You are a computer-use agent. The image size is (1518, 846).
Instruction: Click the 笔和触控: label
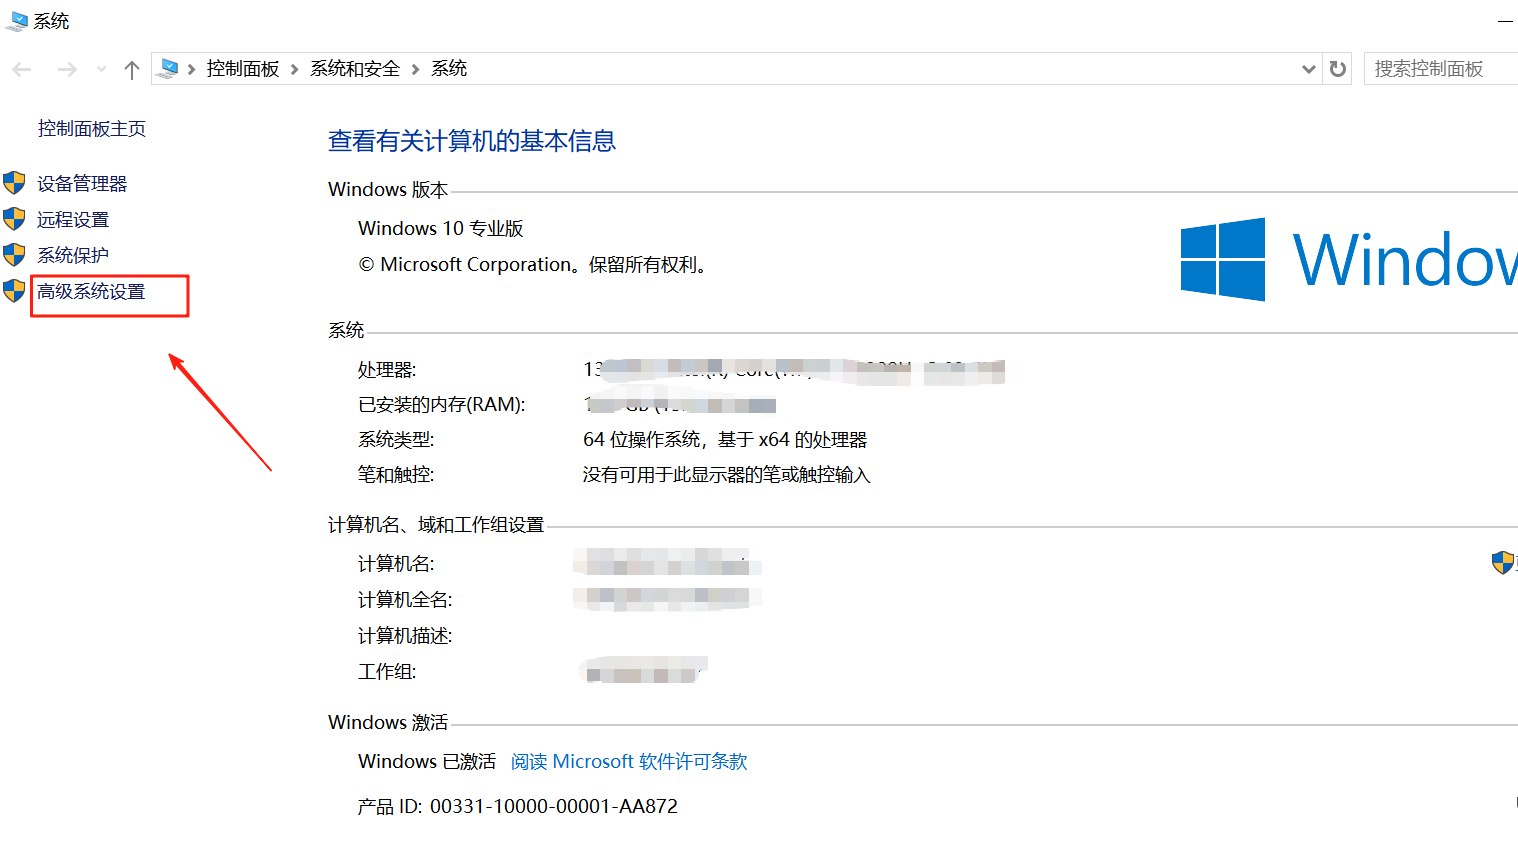[x=396, y=474]
